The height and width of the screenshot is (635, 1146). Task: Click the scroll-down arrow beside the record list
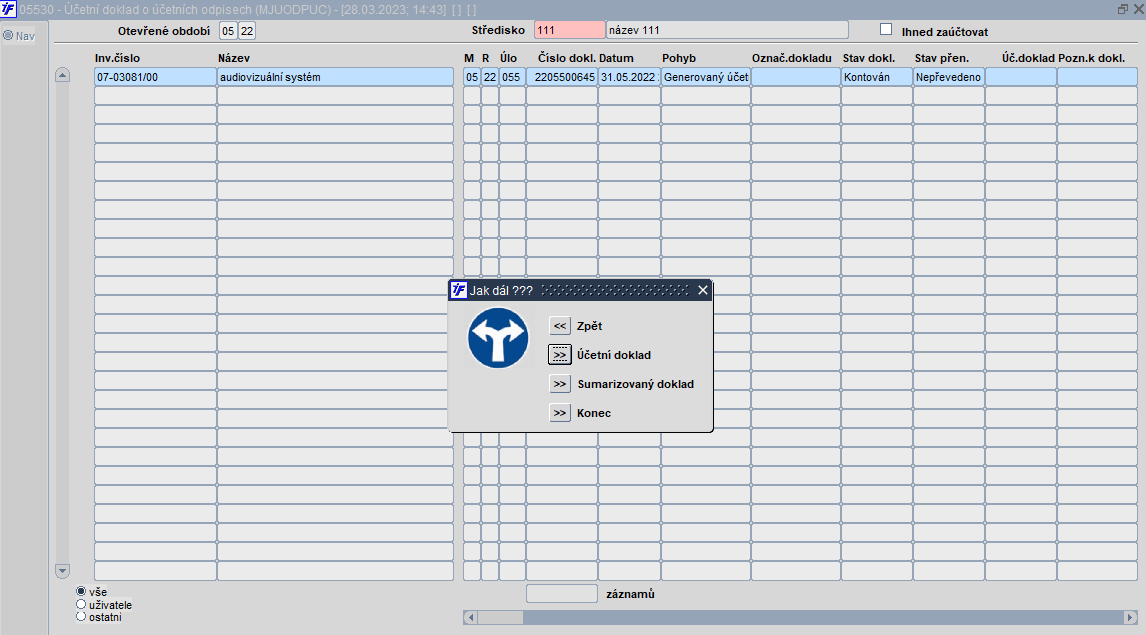pyautogui.click(x=62, y=571)
